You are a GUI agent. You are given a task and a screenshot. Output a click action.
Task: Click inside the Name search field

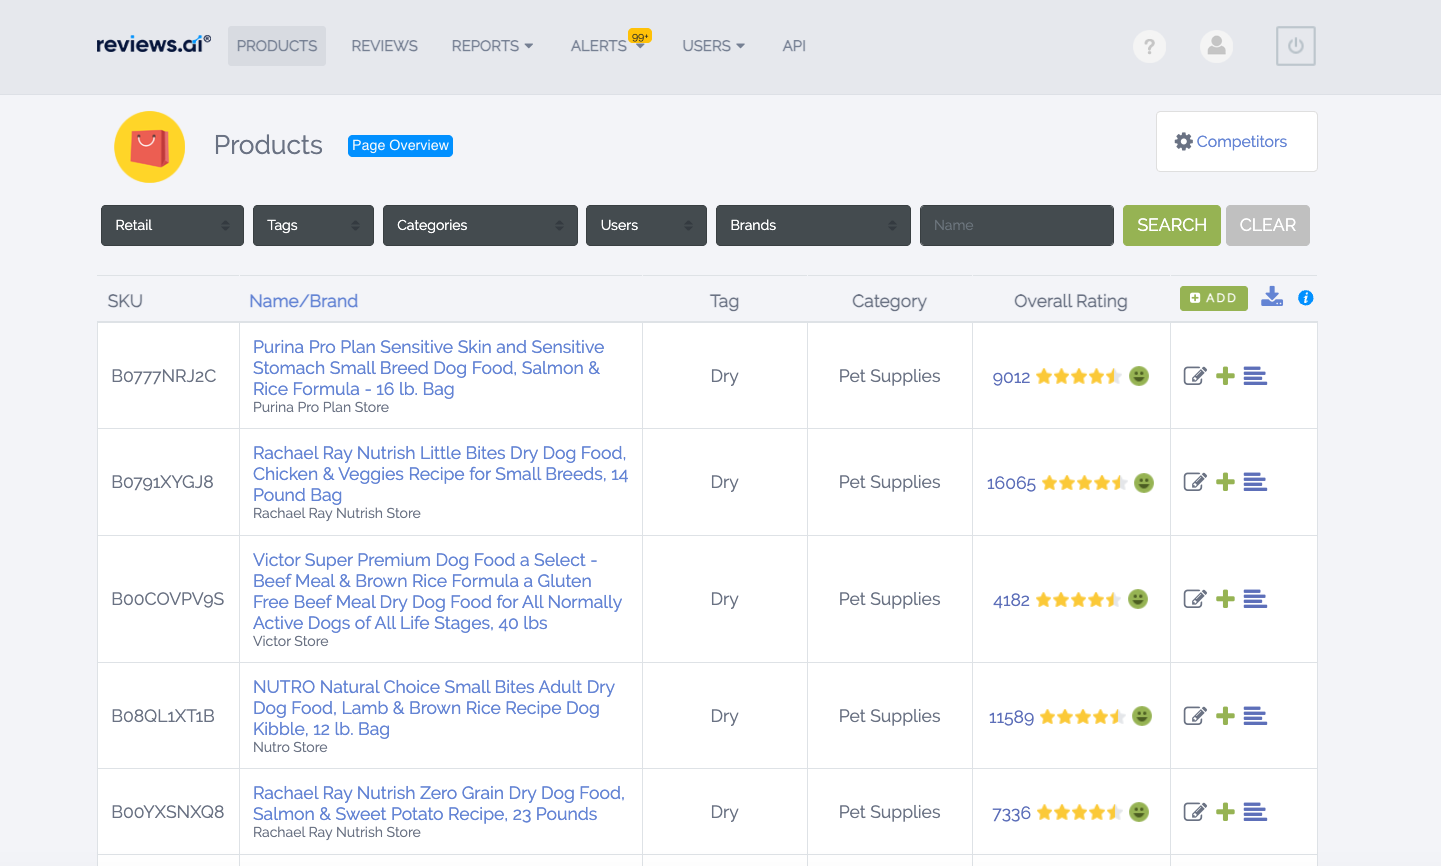point(1016,225)
